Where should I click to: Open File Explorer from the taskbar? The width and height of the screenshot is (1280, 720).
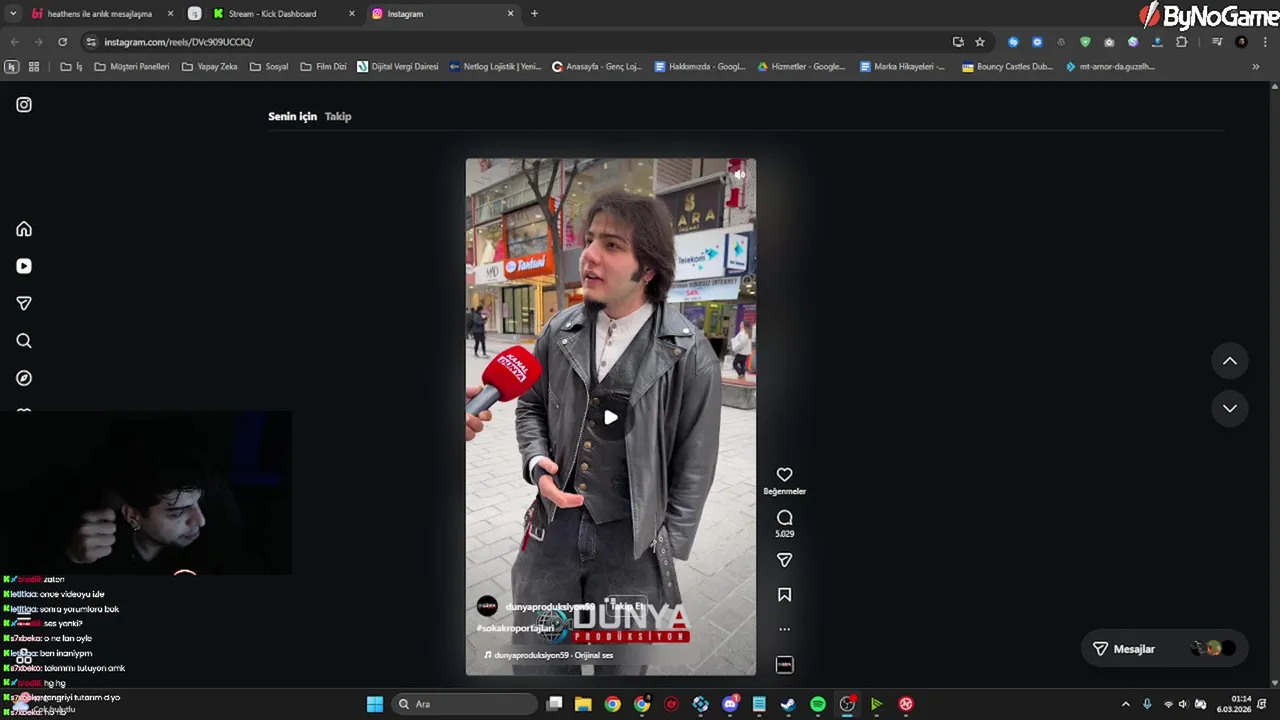583,704
